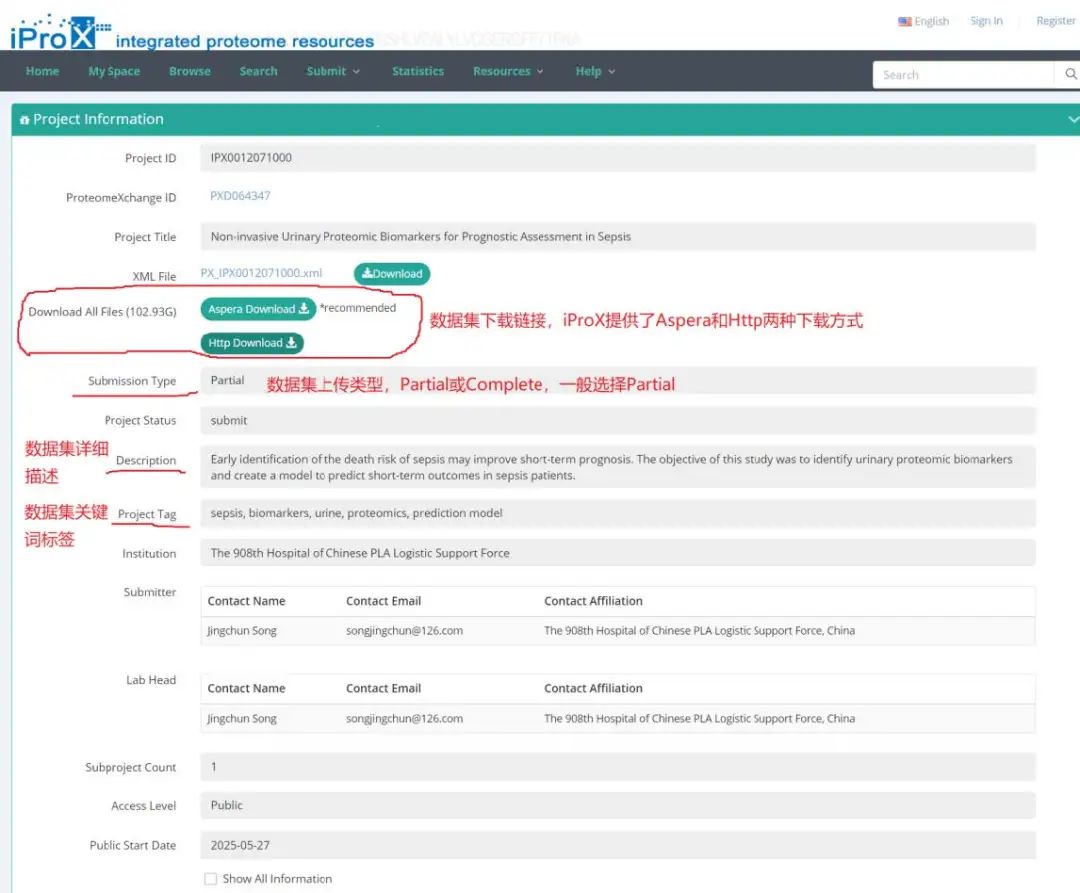
Task: Go to the Home menu item
Action: click(42, 71)
